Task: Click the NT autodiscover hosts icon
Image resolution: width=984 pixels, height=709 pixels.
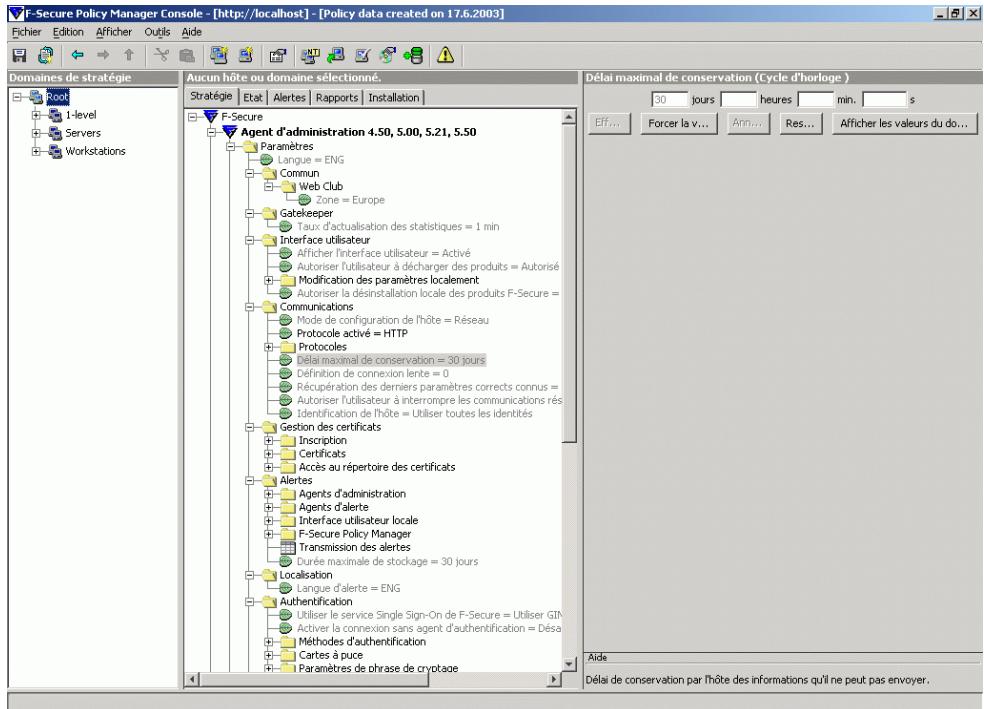Action: (x=310, y=56)
